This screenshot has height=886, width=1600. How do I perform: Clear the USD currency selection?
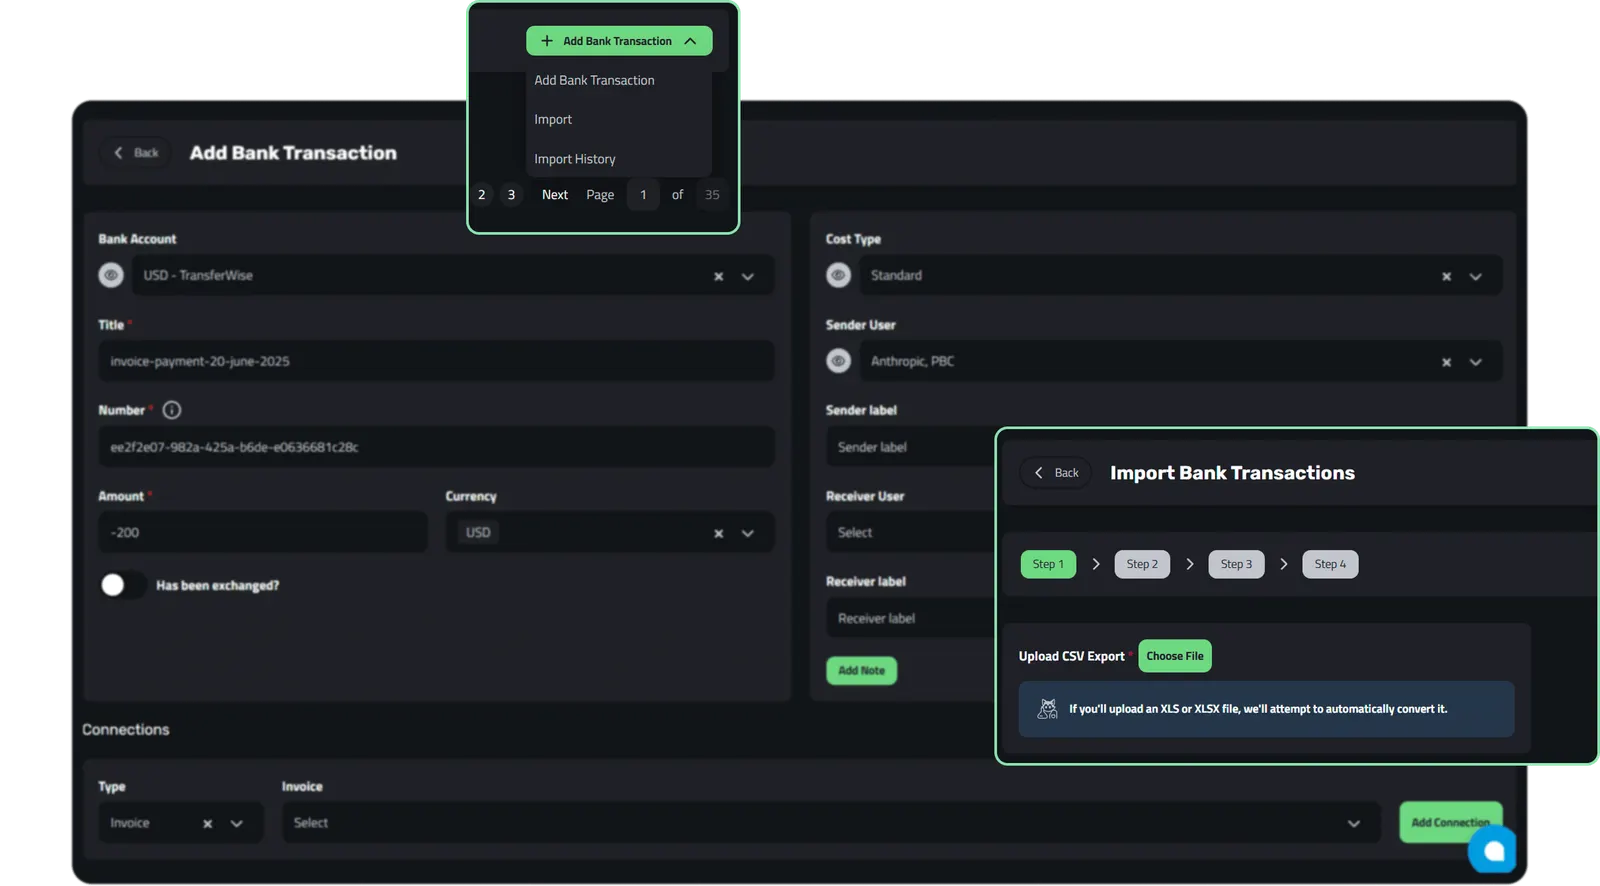(x=718, y=534)
